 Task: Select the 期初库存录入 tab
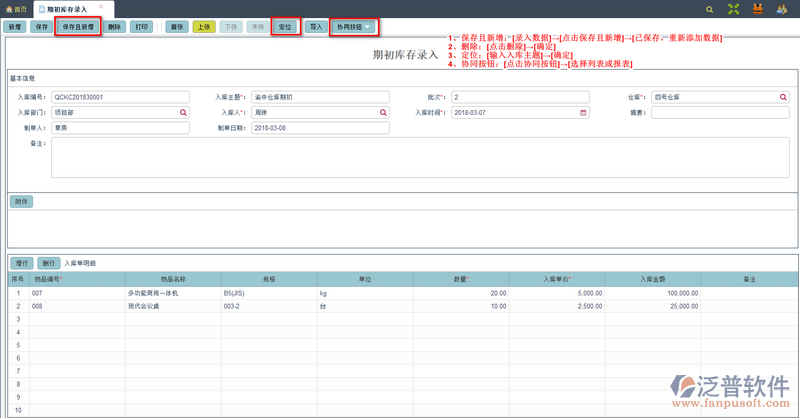pos(66,8)
